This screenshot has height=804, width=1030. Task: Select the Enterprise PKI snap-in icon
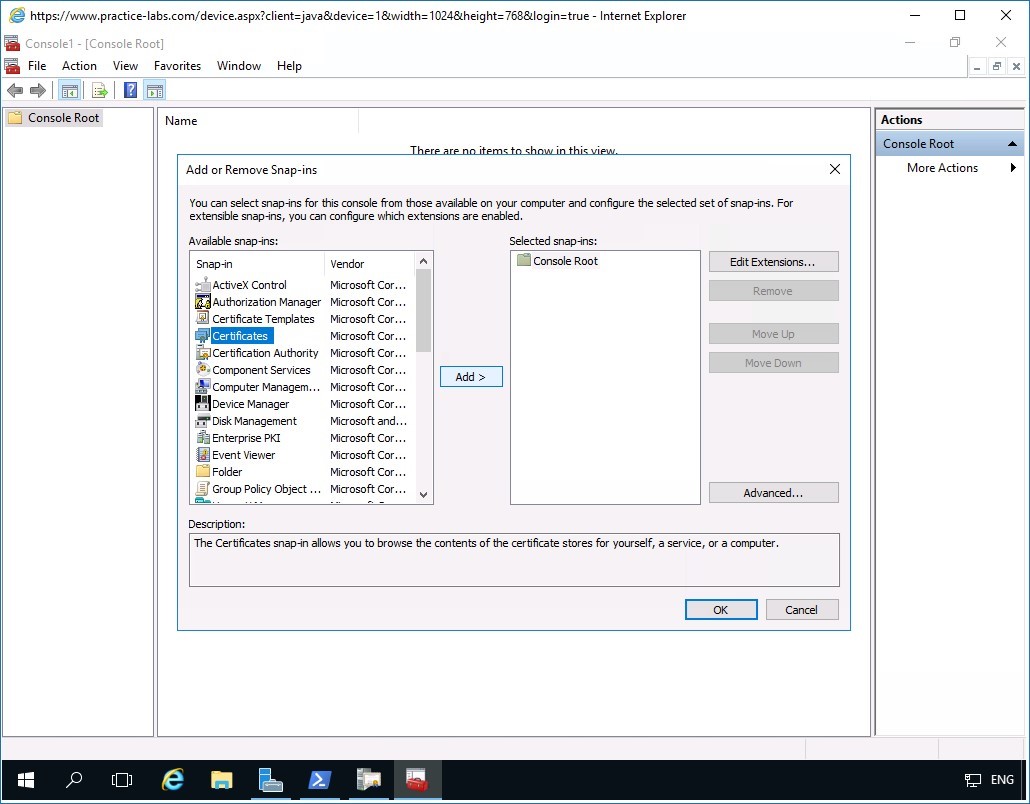pyautogui.click(x=202, y=437)
